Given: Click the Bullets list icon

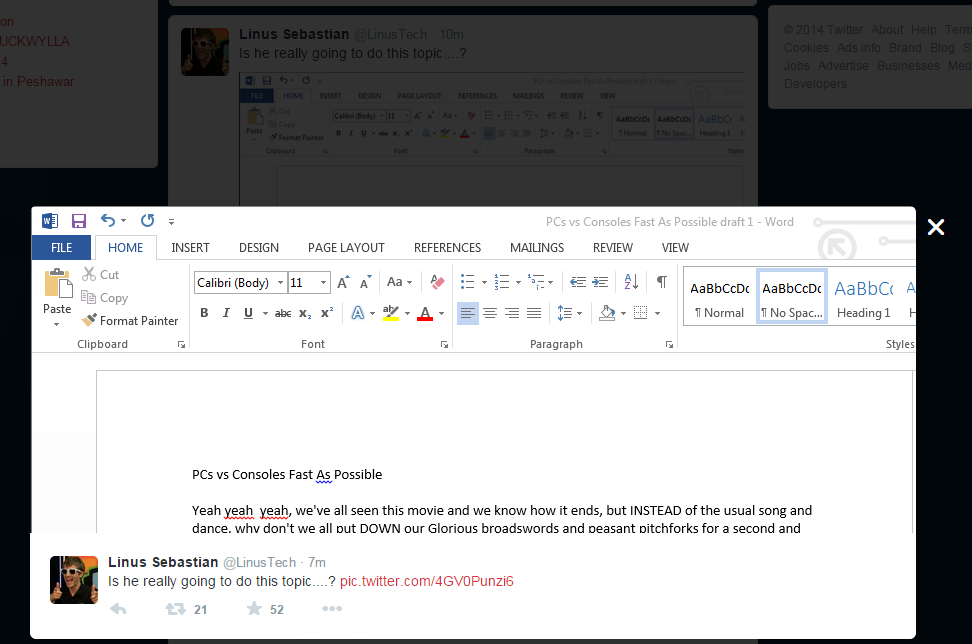Looking at the screenshot, I should pyautogui.click(x=467, y=282).
